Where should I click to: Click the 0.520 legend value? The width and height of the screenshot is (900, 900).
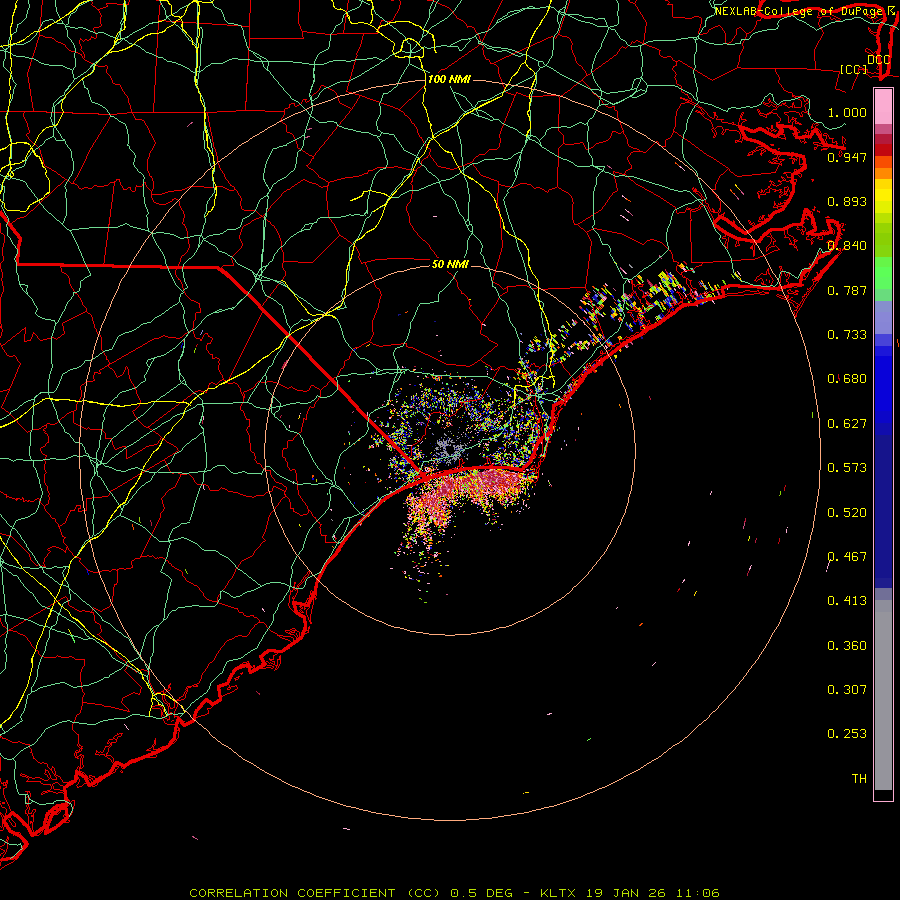click(x=847, y=513)
